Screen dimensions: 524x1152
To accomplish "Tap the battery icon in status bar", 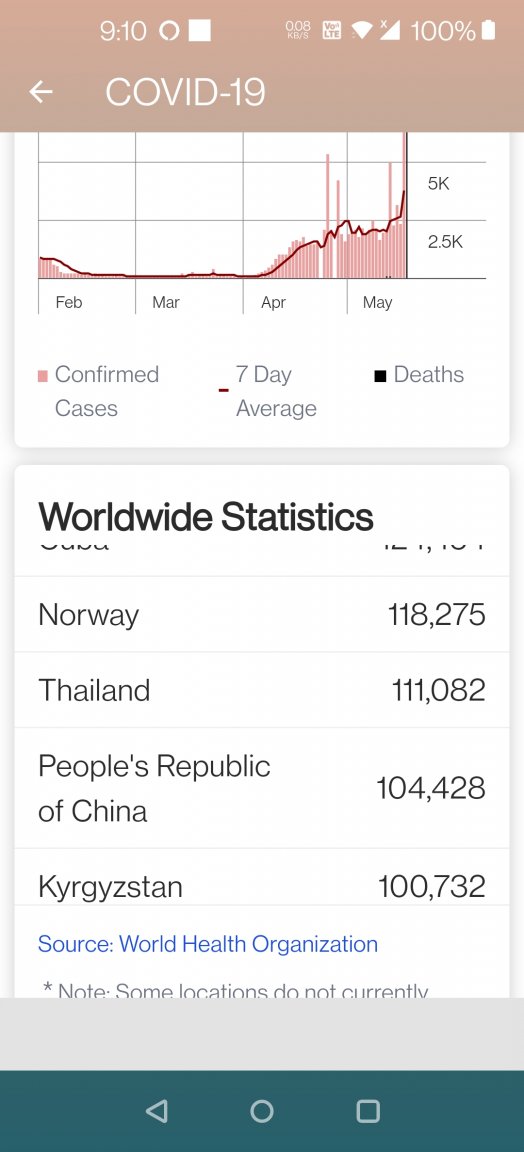I will (489, 30).
